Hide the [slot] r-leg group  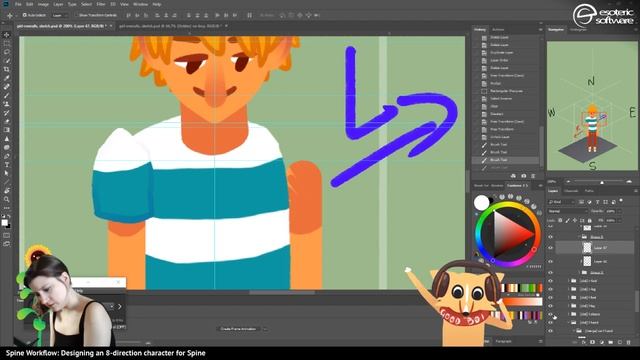click(551, 289)
